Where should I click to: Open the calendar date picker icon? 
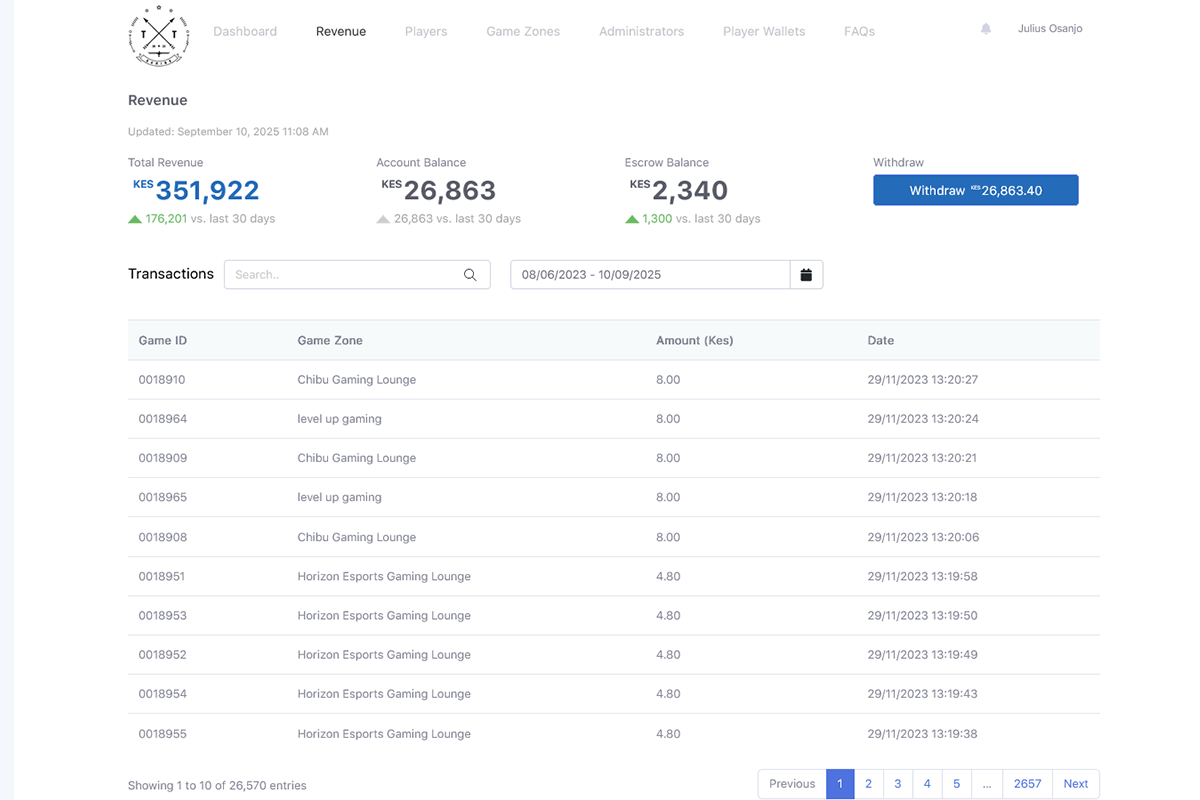coord(806,275)
